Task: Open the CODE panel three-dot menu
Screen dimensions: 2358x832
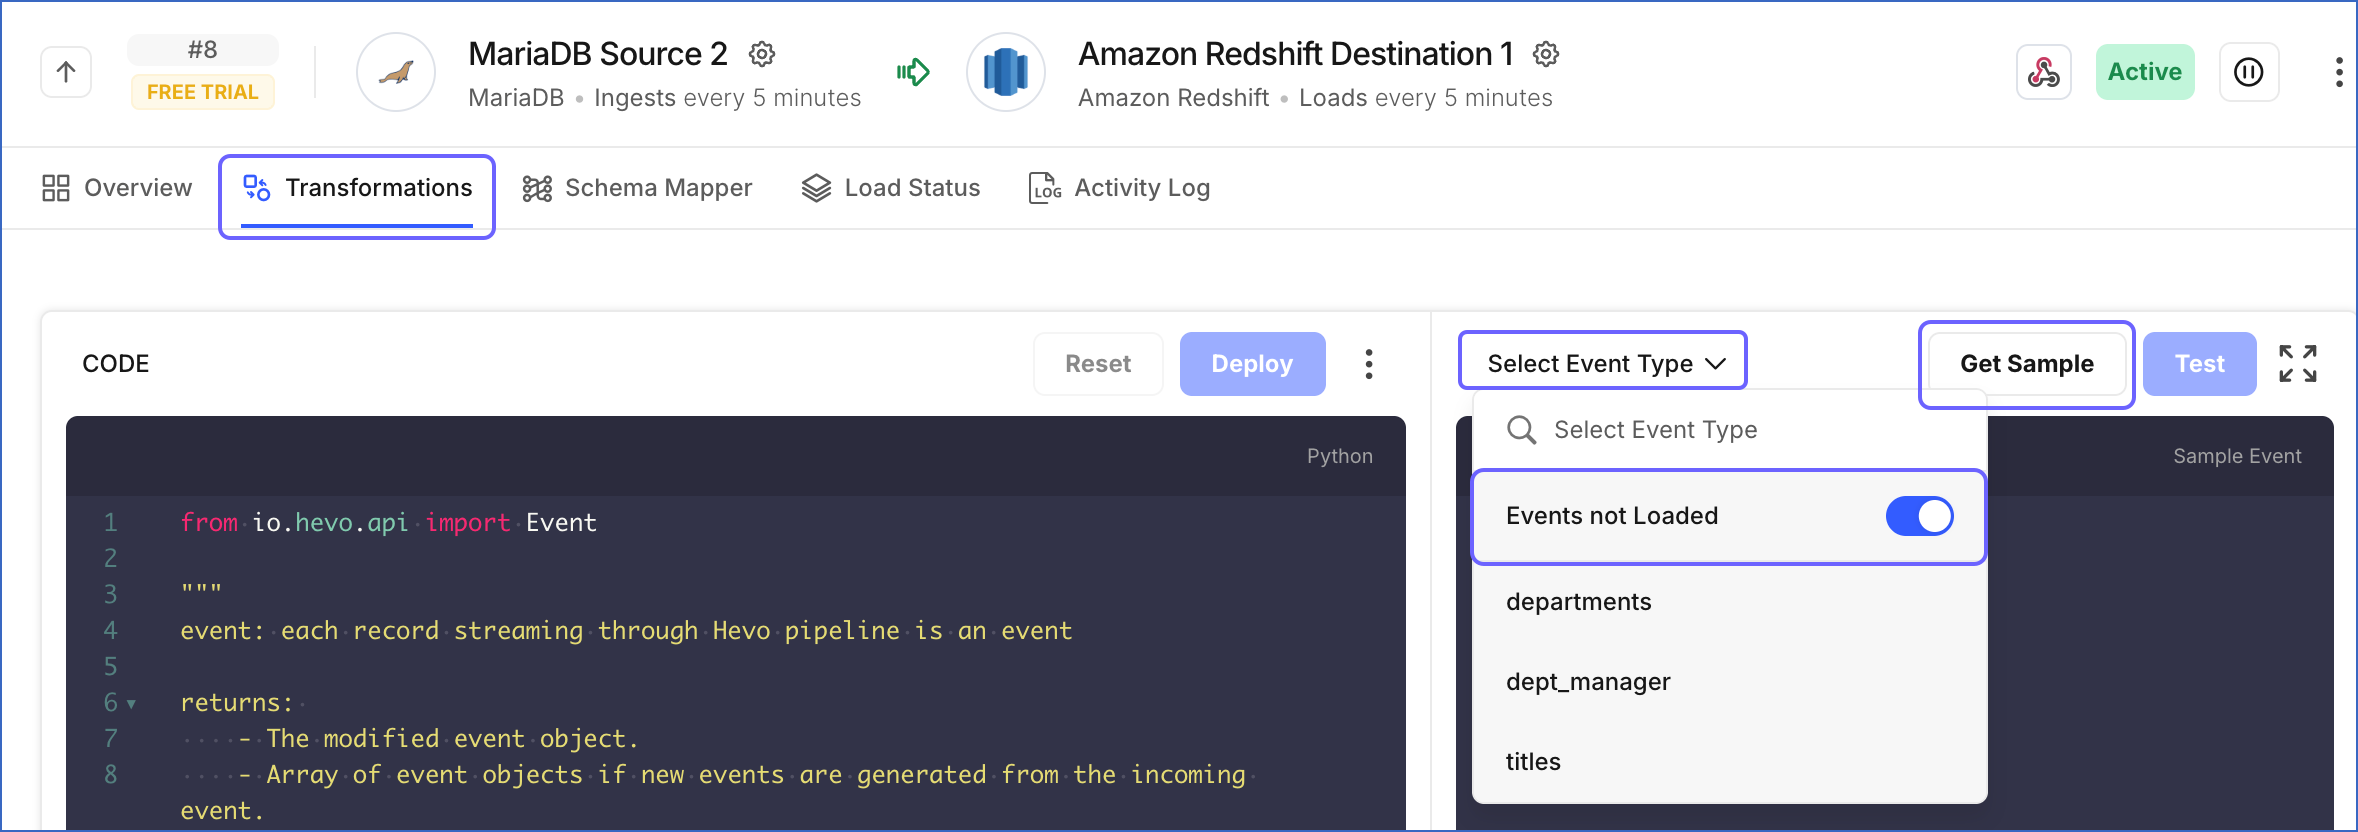Action: coord(1368,364)
